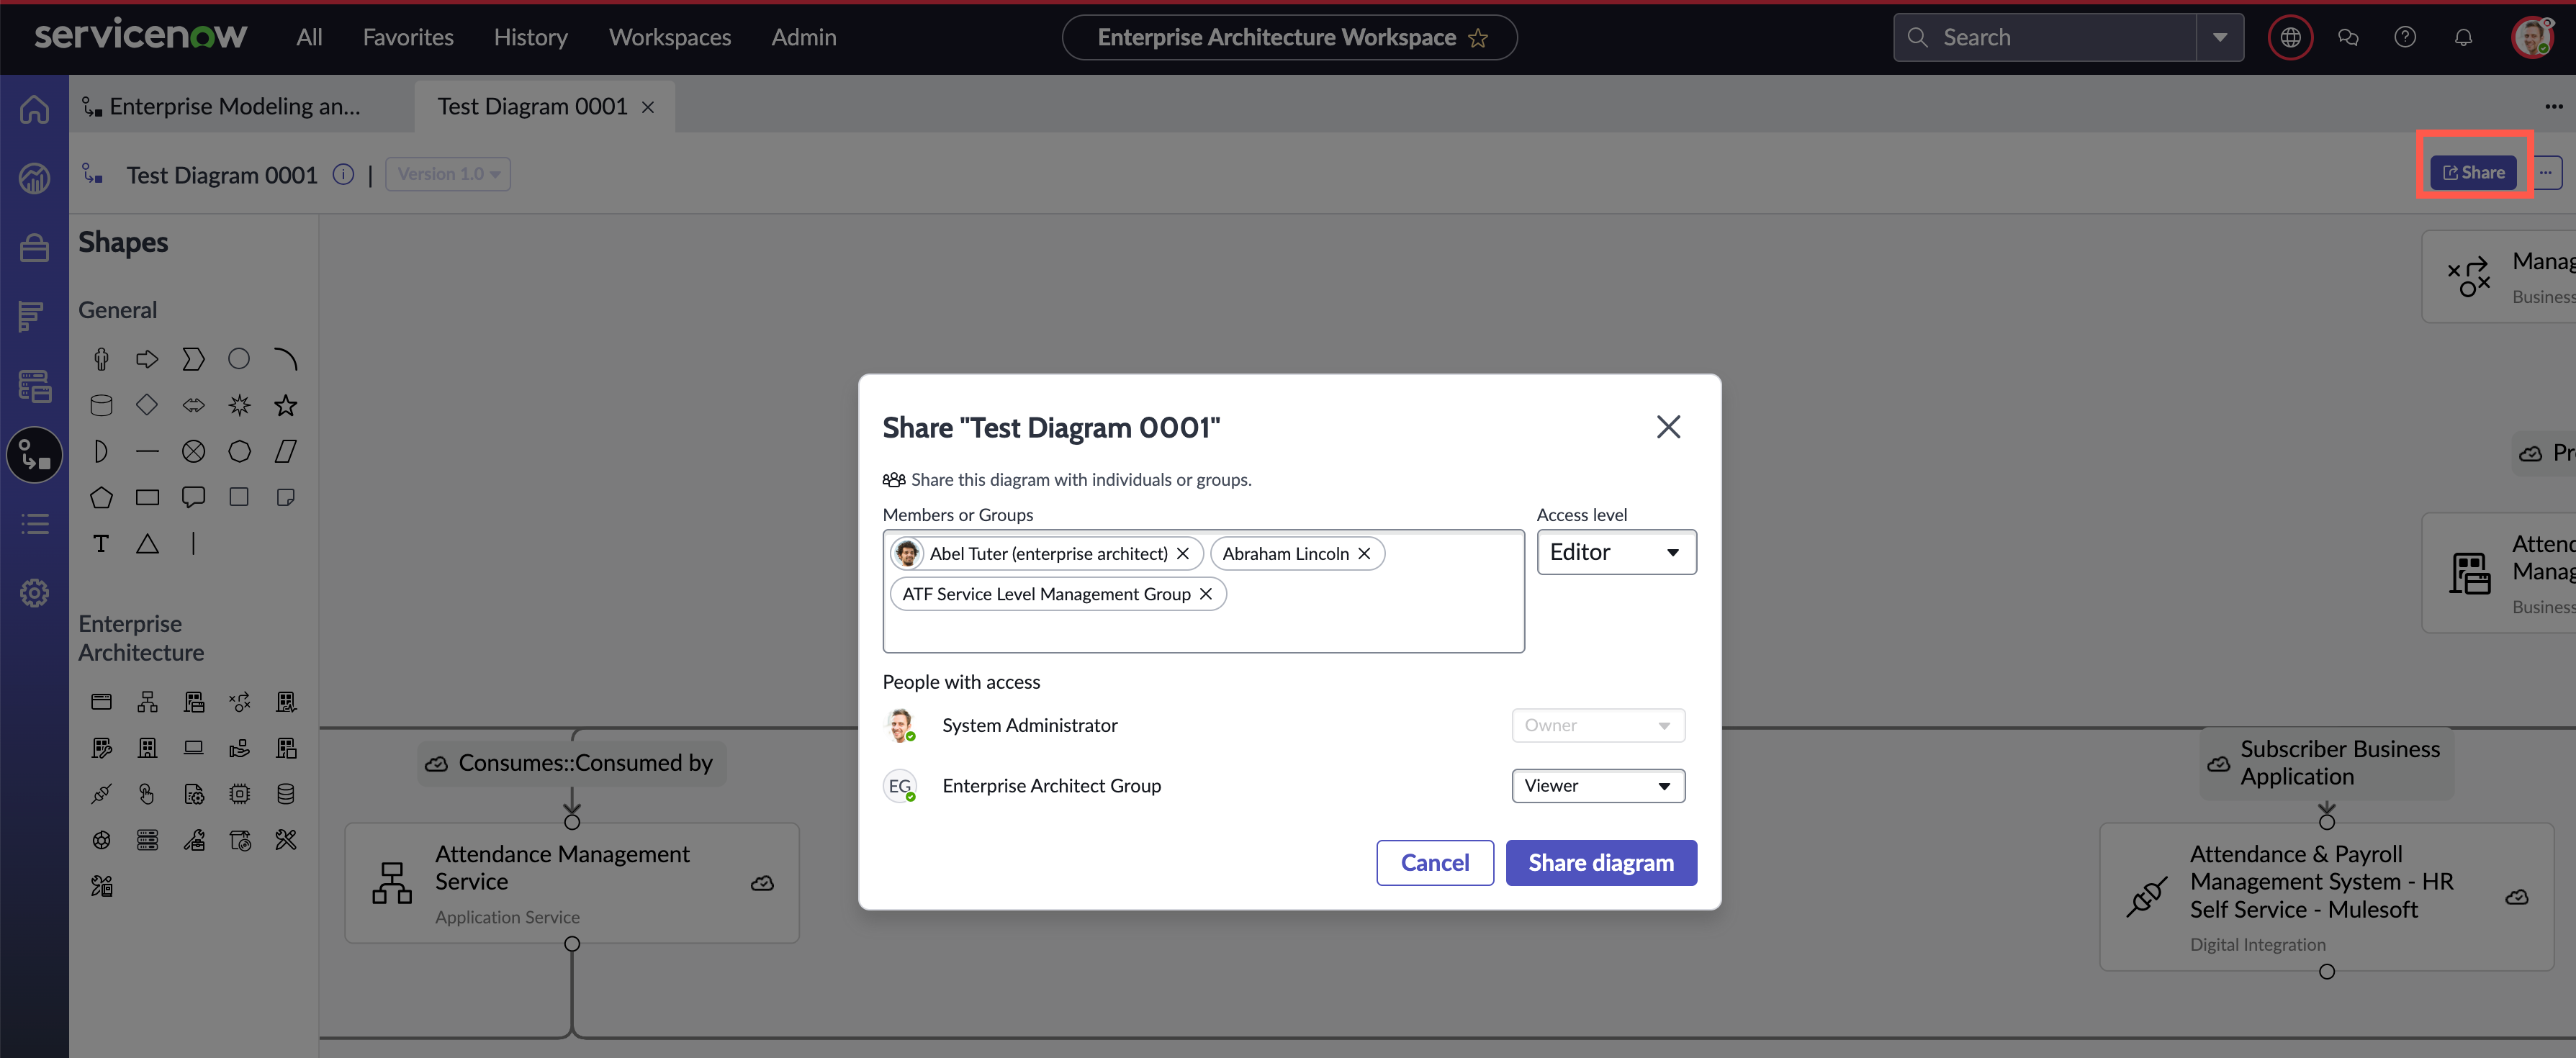Choose the triangle shape
Image resolution: width=2576 pixels, height=1058 pixels.
click(147, 543)
